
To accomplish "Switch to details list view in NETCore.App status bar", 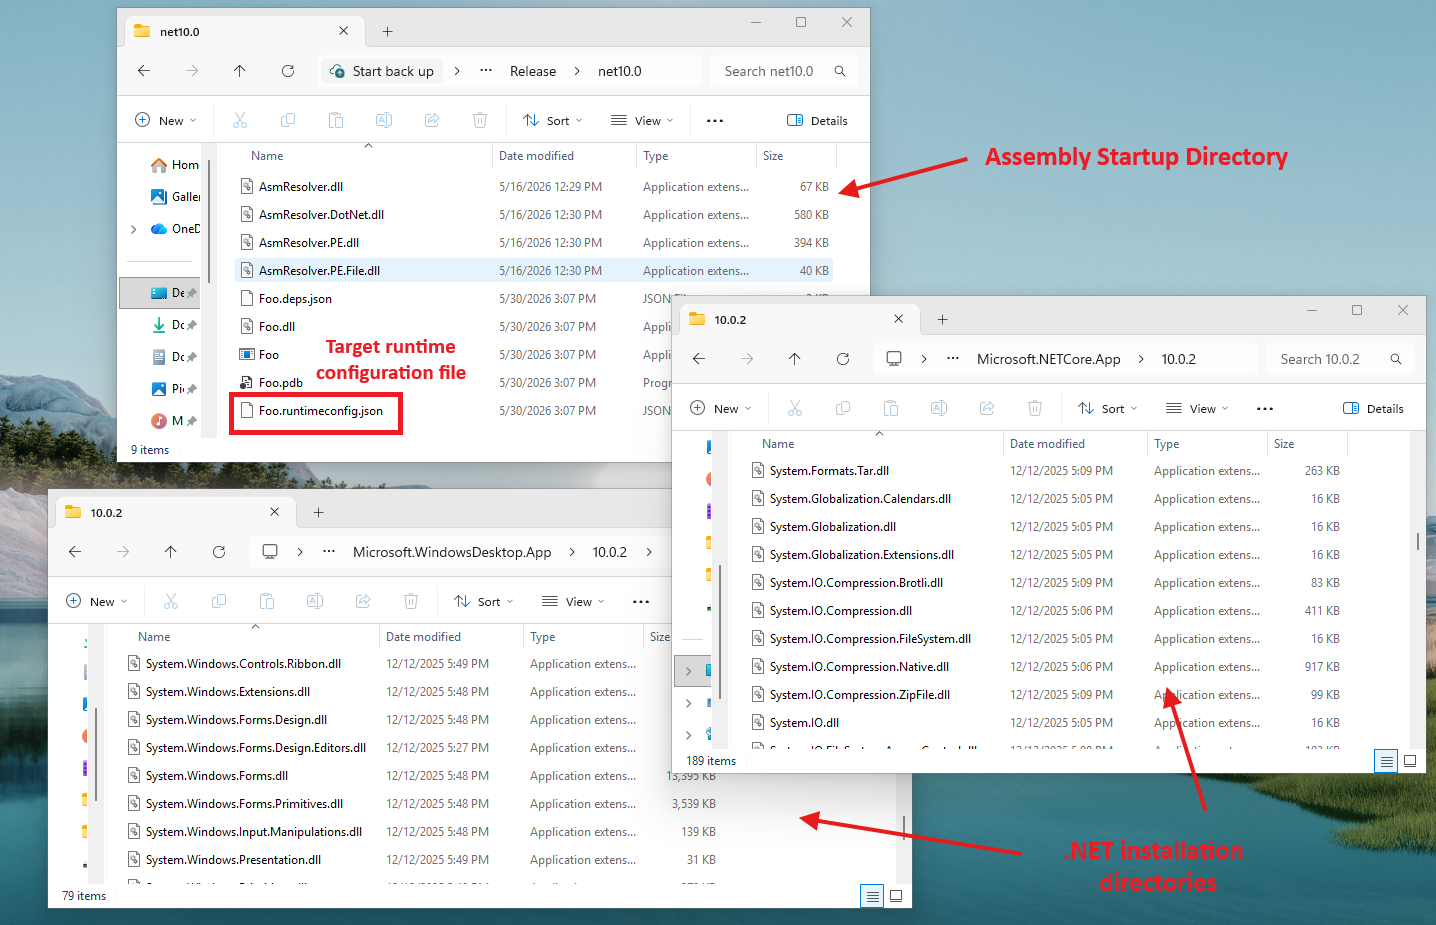I will coord(1386,761).
